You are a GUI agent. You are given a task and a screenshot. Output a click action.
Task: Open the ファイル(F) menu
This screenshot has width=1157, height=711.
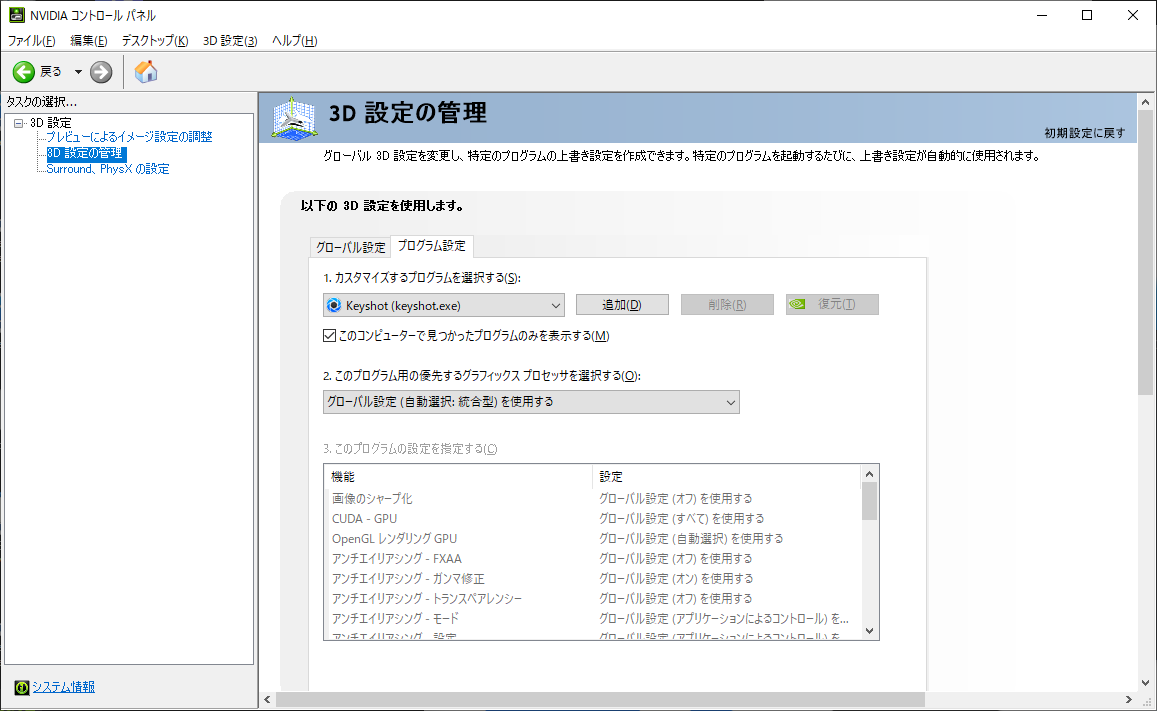pos(31,41)
